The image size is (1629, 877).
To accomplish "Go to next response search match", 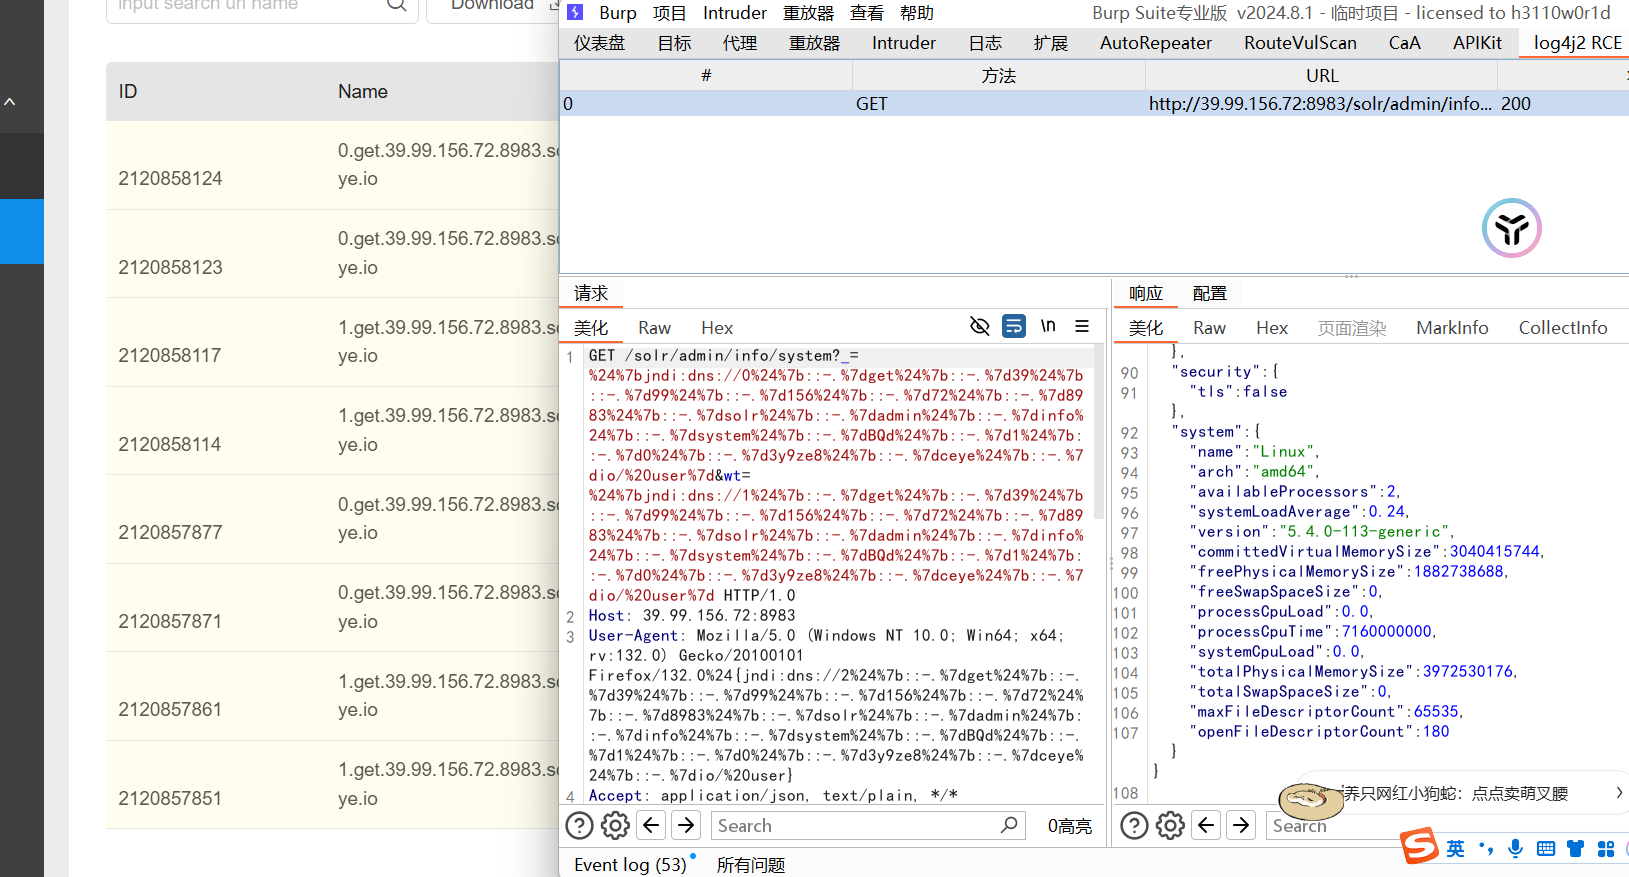I will [1241, 825].
